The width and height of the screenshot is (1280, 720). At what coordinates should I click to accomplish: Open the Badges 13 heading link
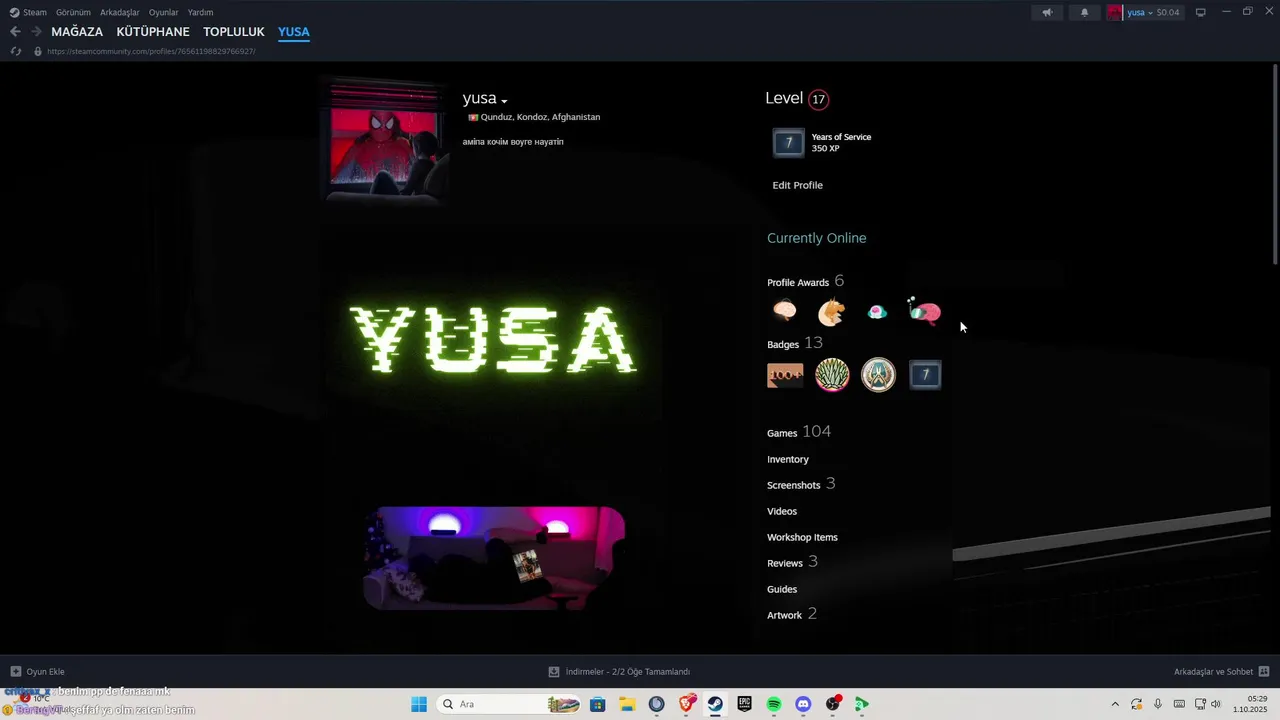tap(795, 343)
